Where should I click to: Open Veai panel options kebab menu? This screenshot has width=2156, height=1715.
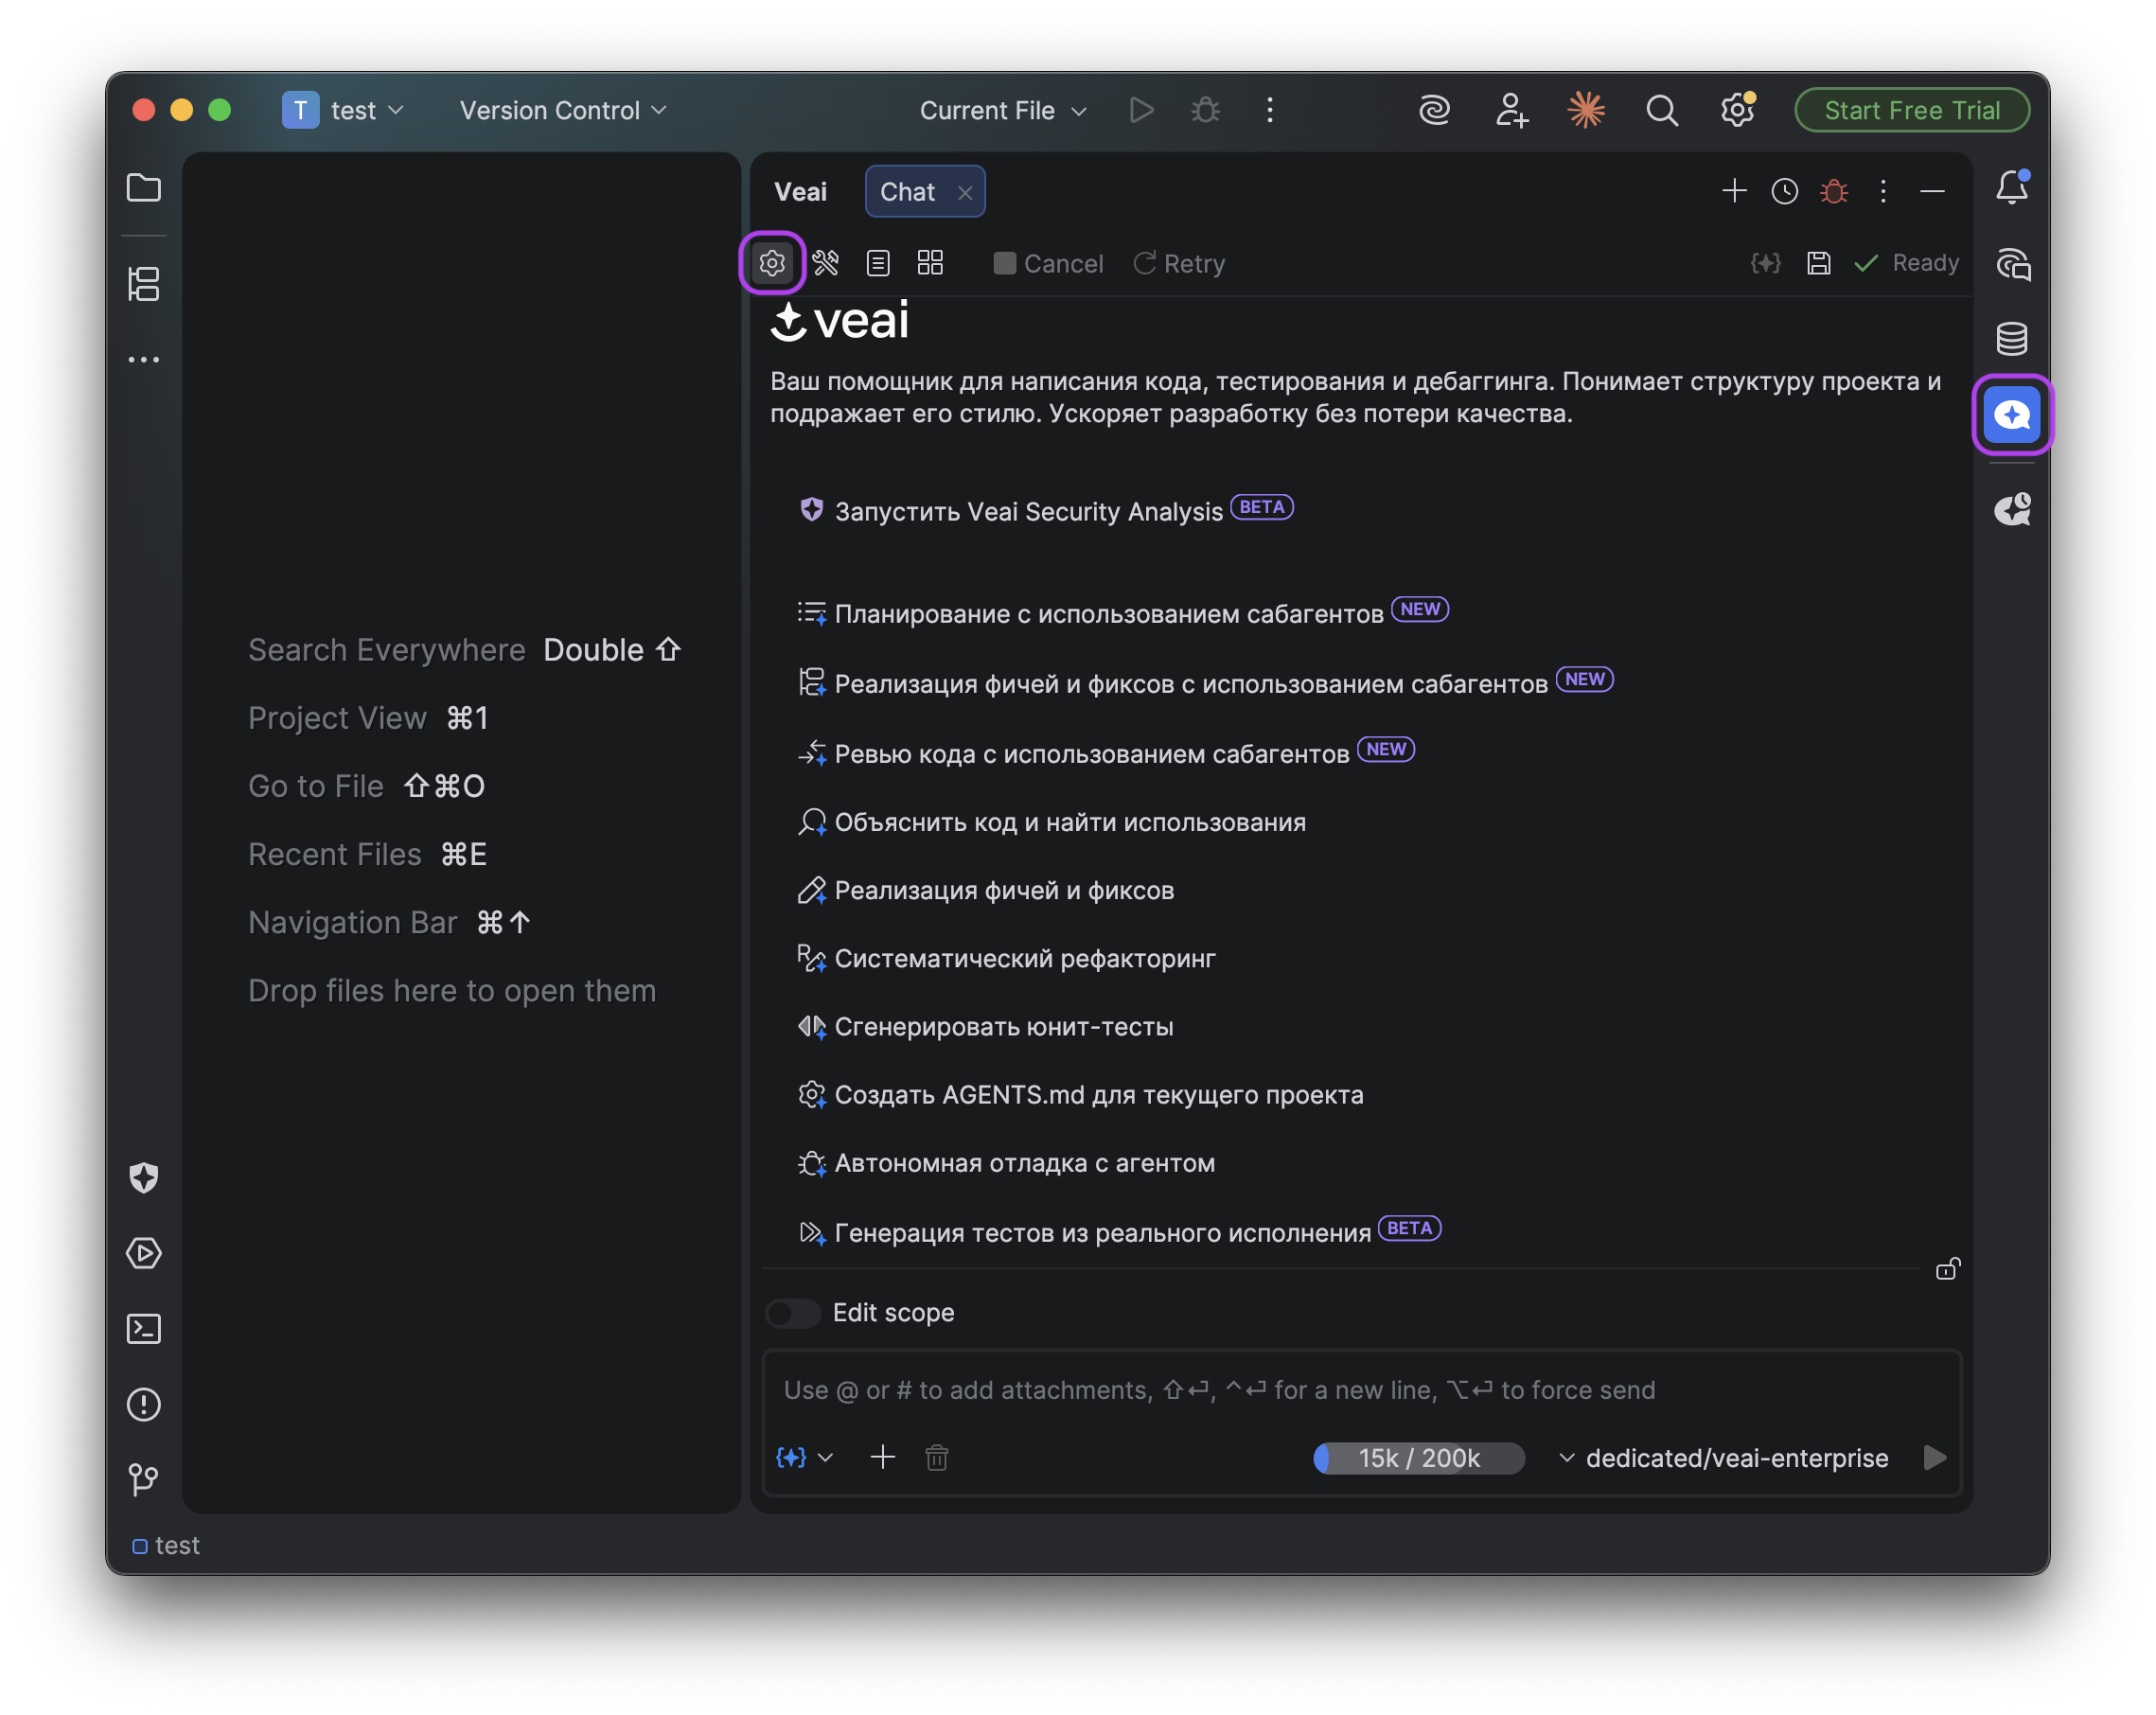tap(1883, 191)
